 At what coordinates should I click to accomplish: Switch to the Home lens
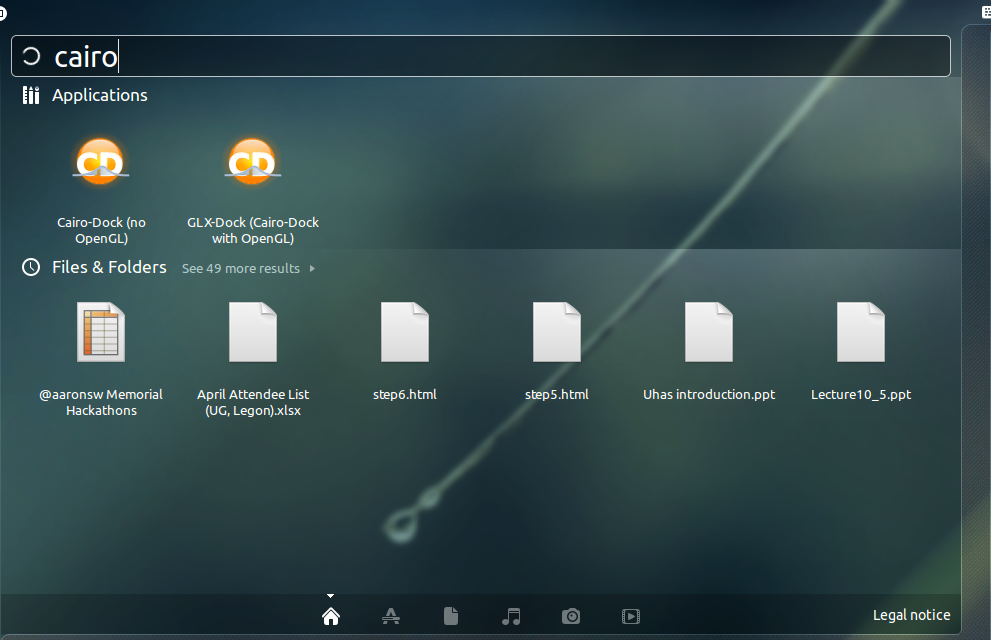click(x=331, y=616)
